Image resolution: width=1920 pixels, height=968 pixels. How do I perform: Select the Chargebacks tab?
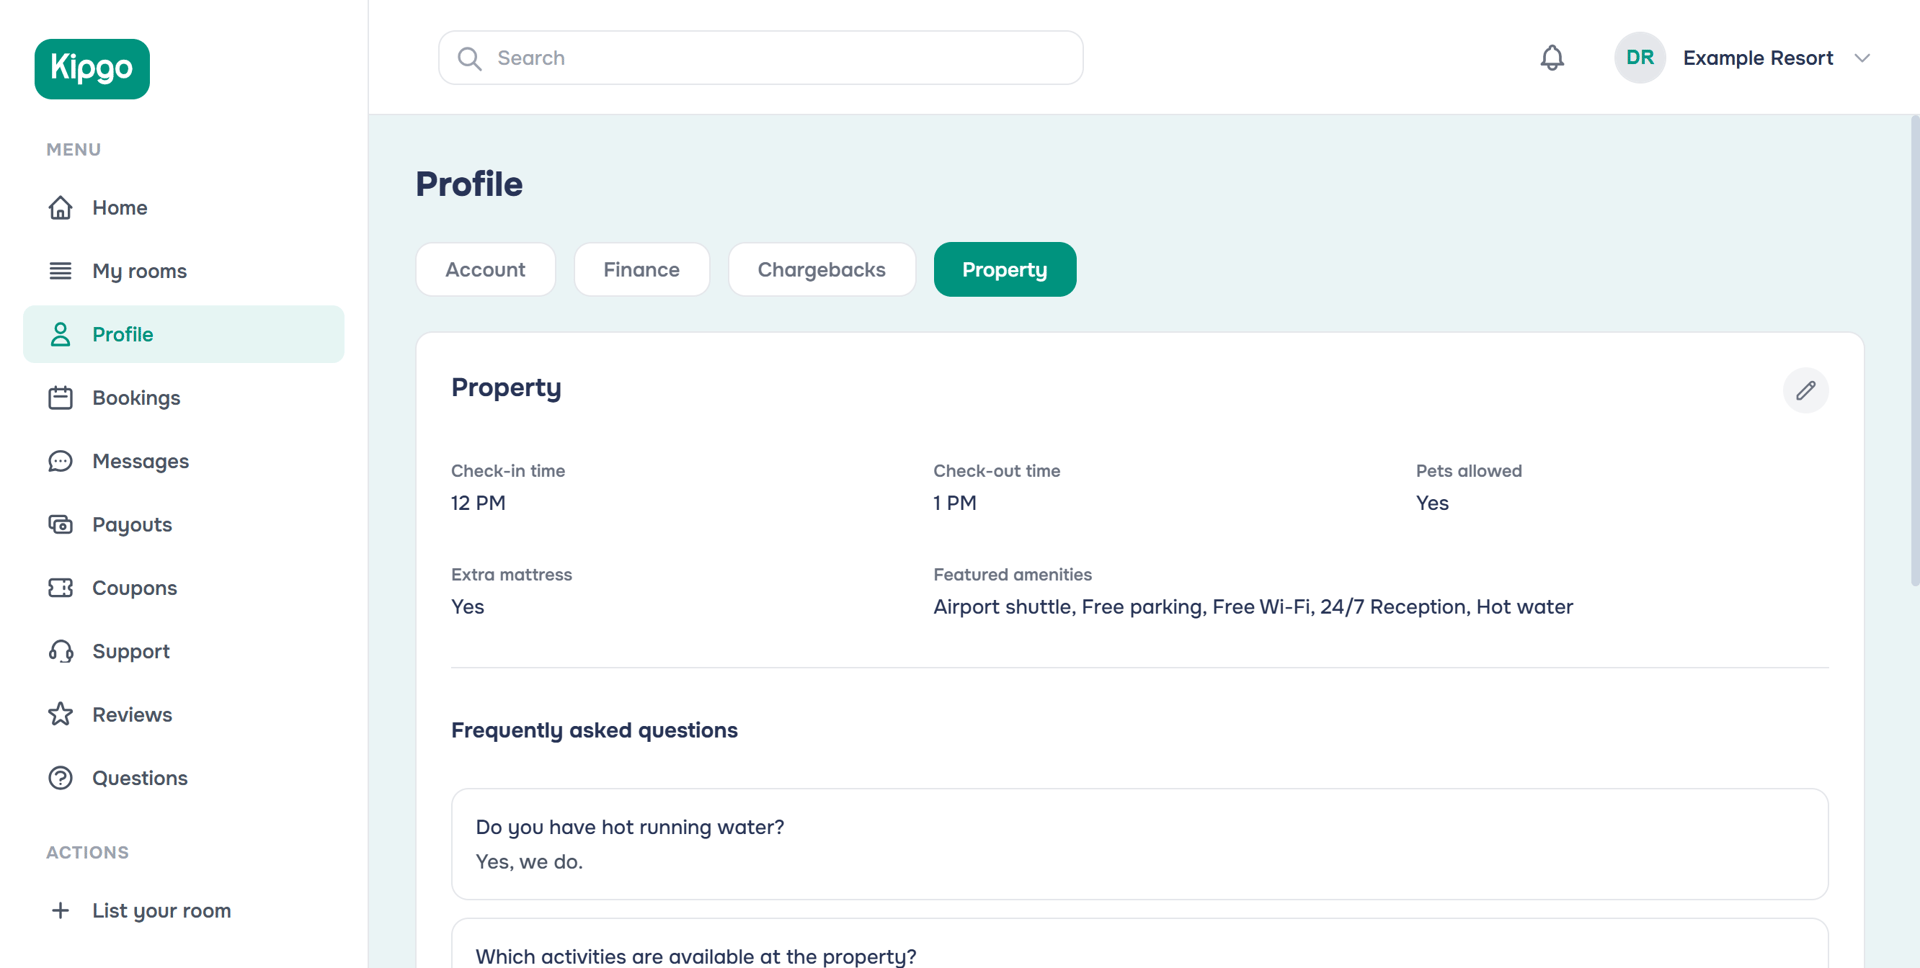point(821,270)
